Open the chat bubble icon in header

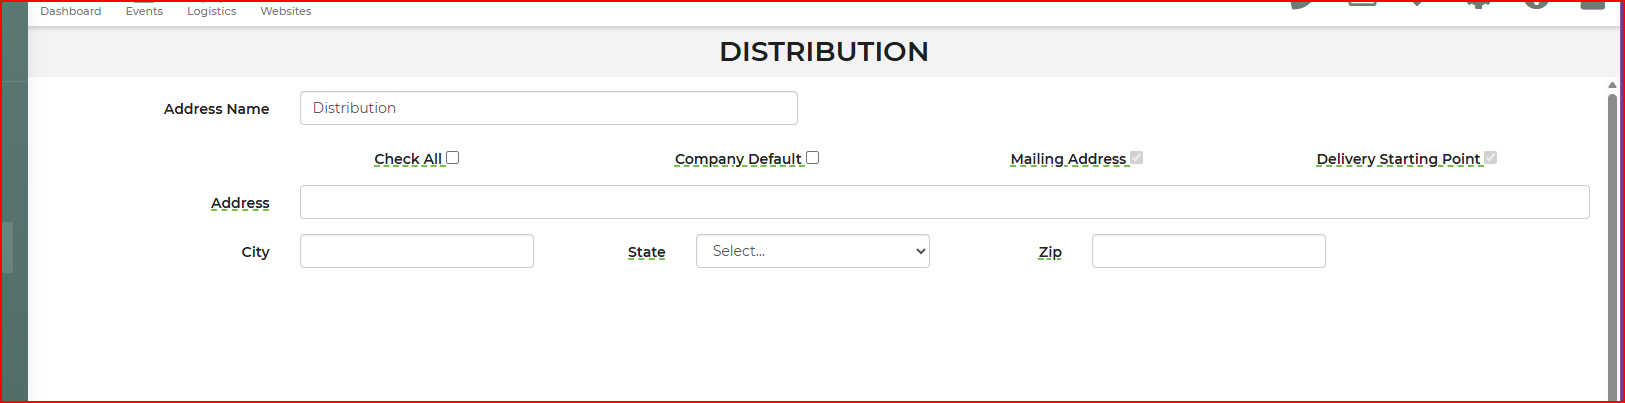point(1302,4)
